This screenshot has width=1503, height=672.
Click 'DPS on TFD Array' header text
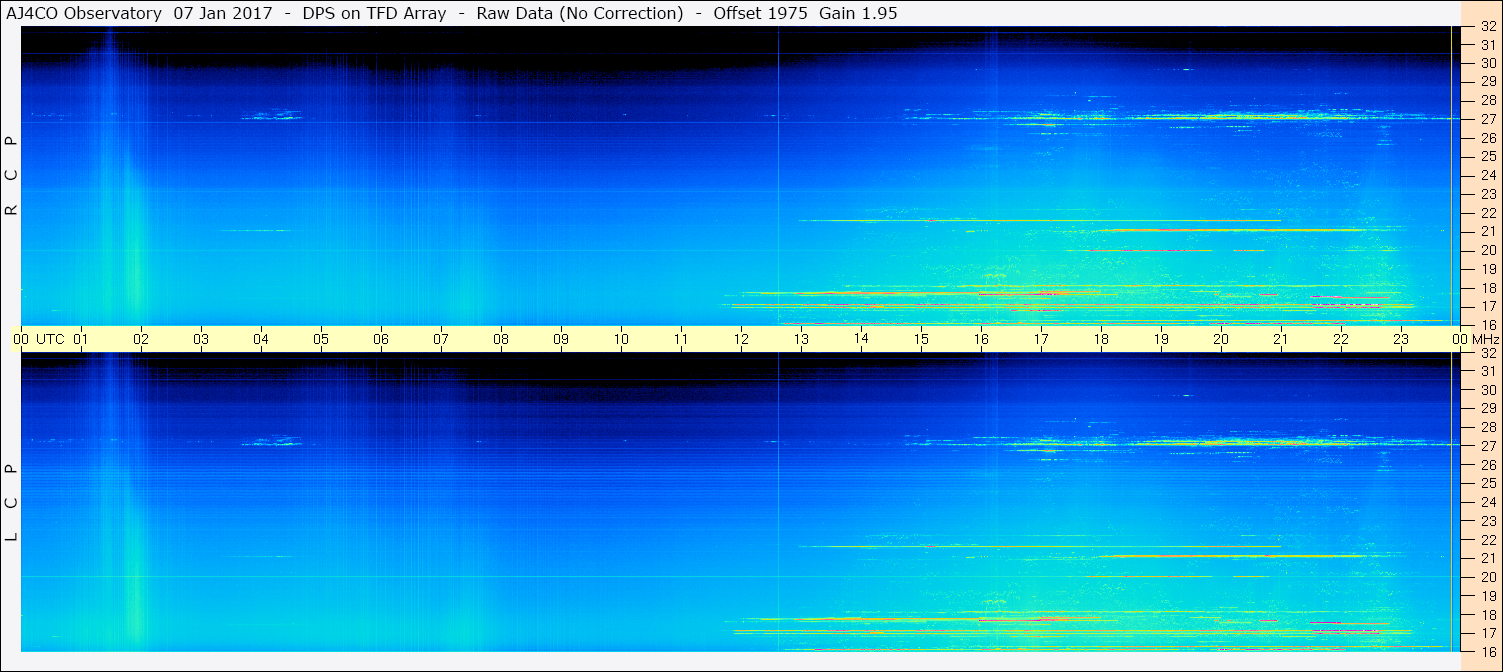374,14
